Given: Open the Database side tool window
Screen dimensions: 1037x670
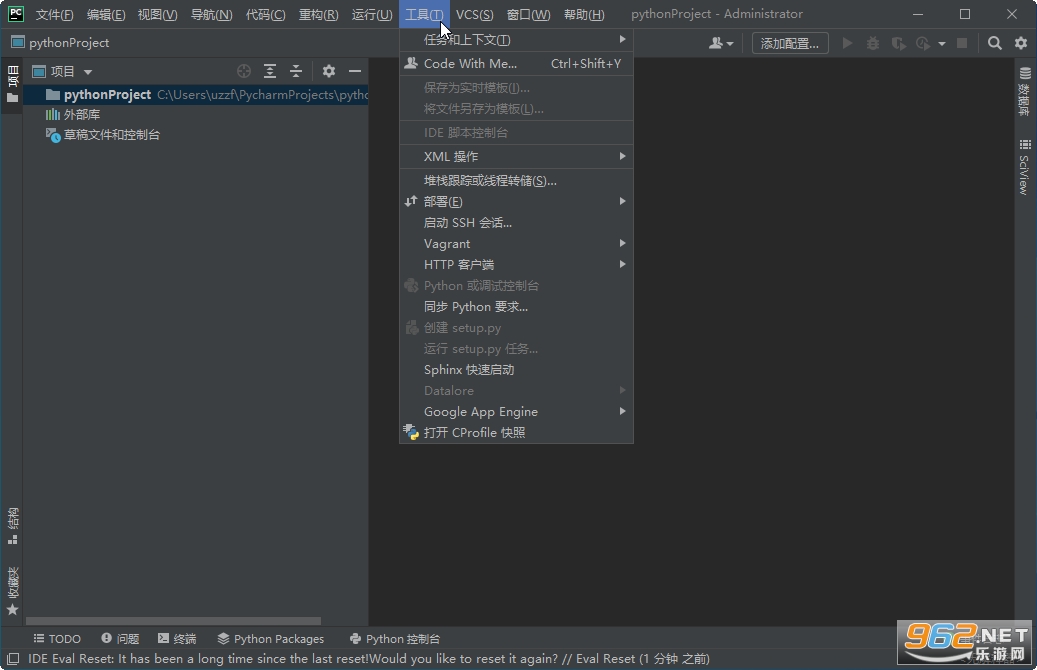Looking at the screenshot, I should pos(1024,91).
